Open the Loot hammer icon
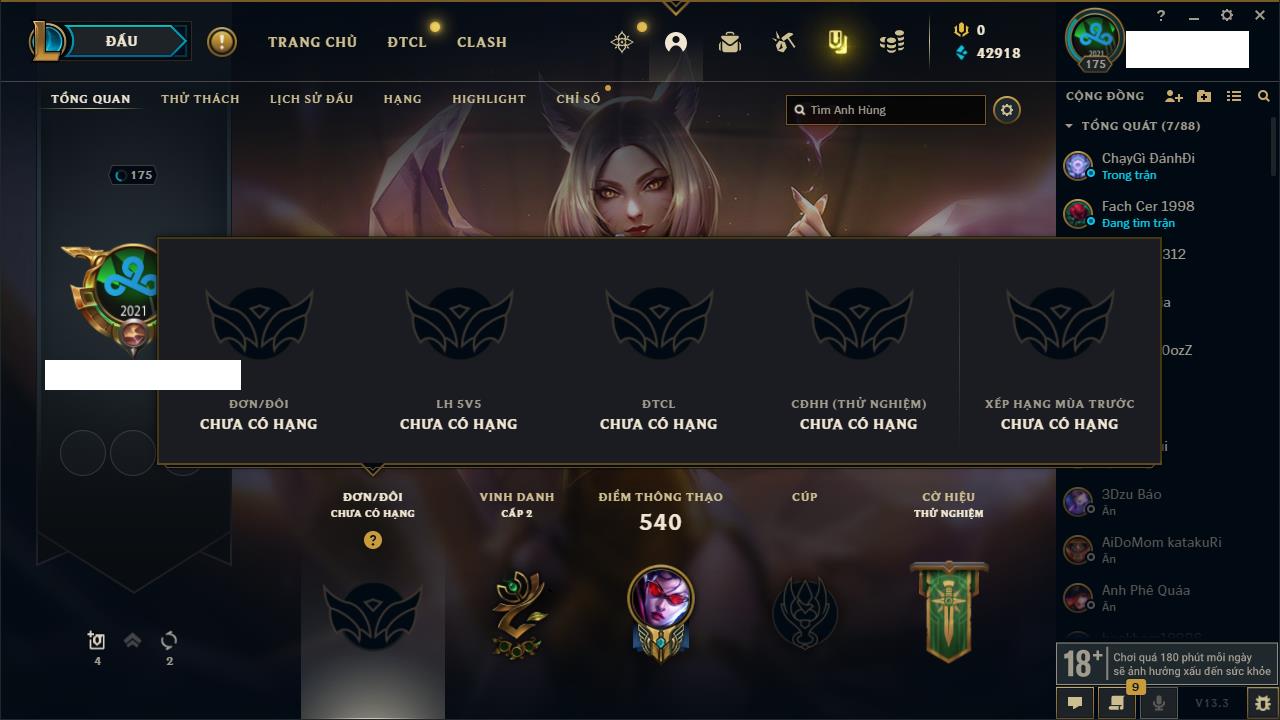This screenshot has height=720, width=1280. (x=784, y=42)
